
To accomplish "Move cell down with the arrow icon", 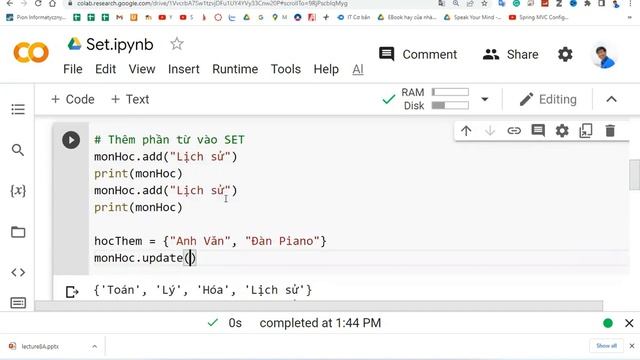I will point(490,131).
